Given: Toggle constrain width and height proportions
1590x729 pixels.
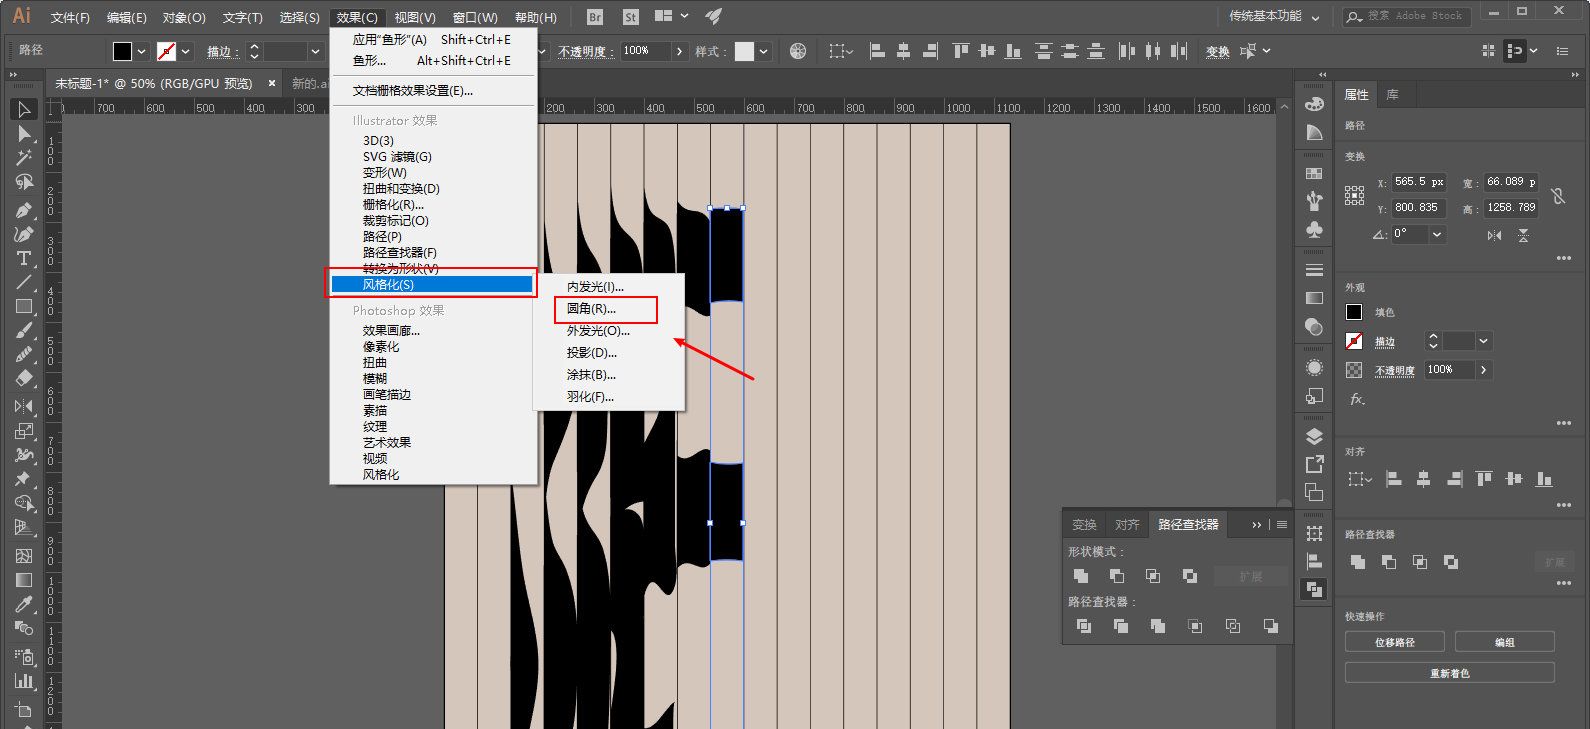Looking at the screenshot, I should [x=1558, y=196].
